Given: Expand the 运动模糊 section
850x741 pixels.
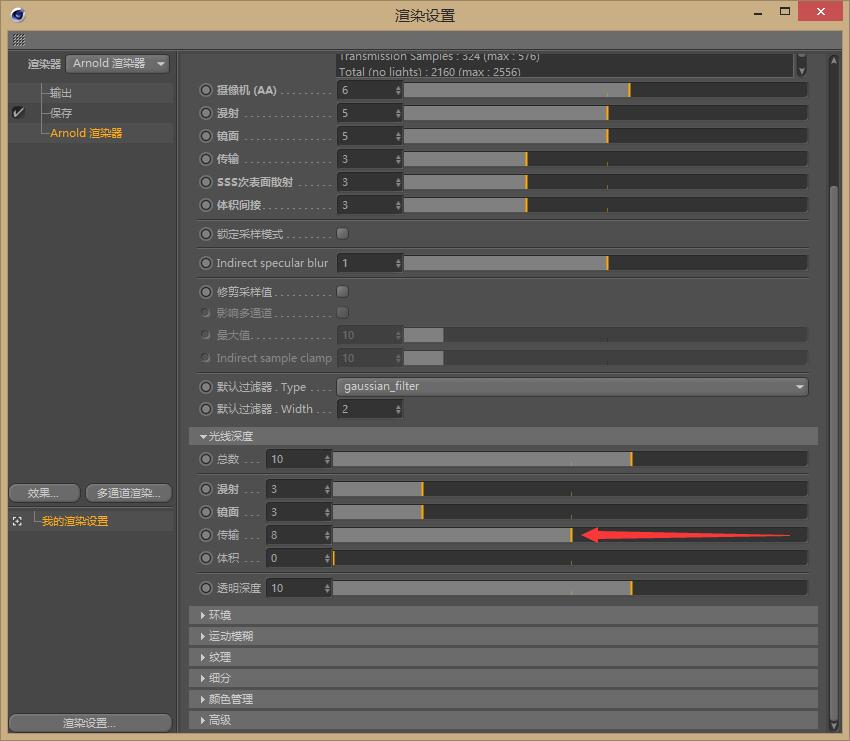Looking at the screenshot, I should coord(503,636).
